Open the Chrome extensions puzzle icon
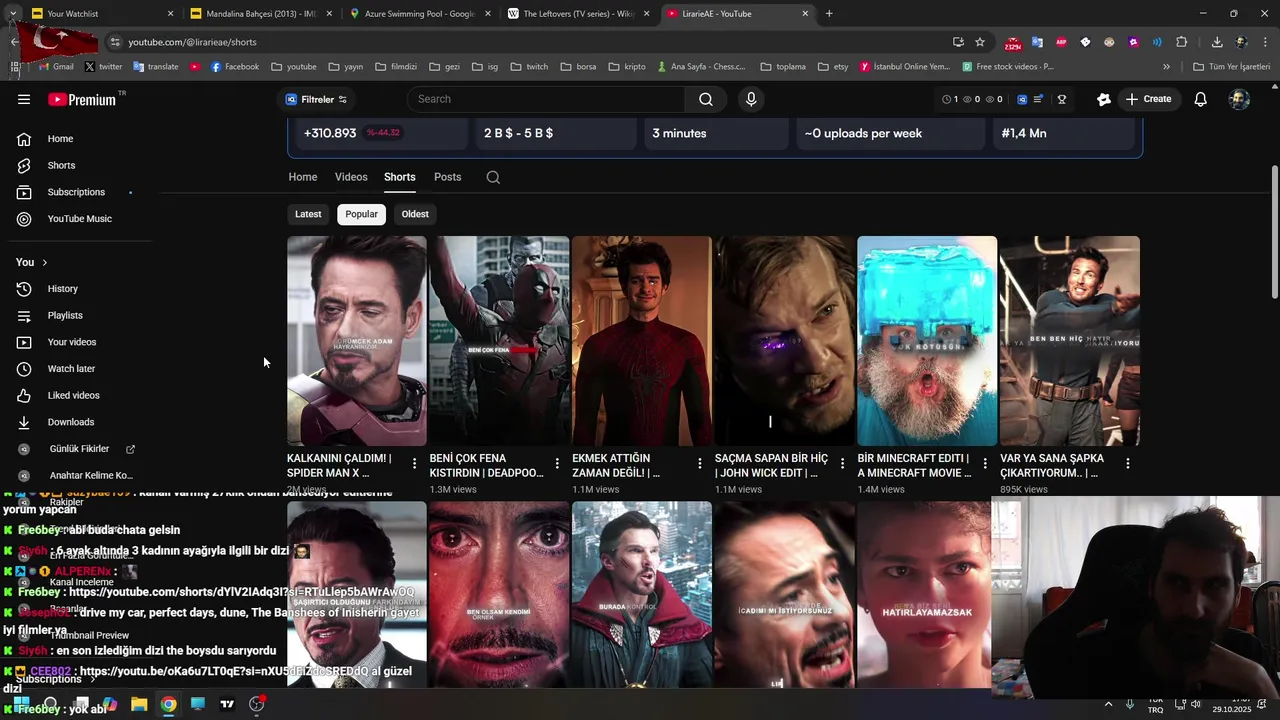This screenshot has height=720, width=1280. [x=1181, y=42]
